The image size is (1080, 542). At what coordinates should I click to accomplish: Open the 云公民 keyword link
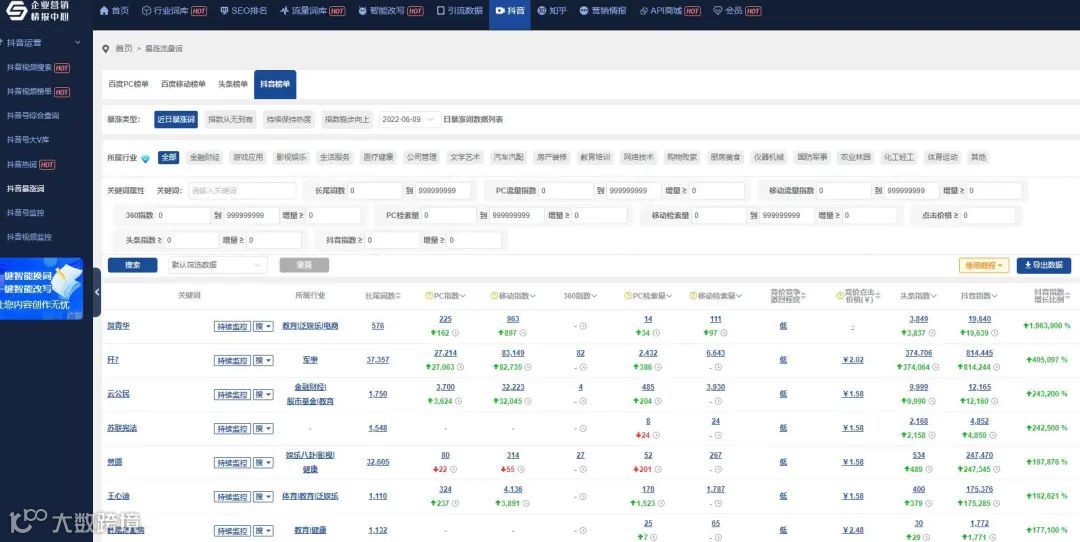118,394
